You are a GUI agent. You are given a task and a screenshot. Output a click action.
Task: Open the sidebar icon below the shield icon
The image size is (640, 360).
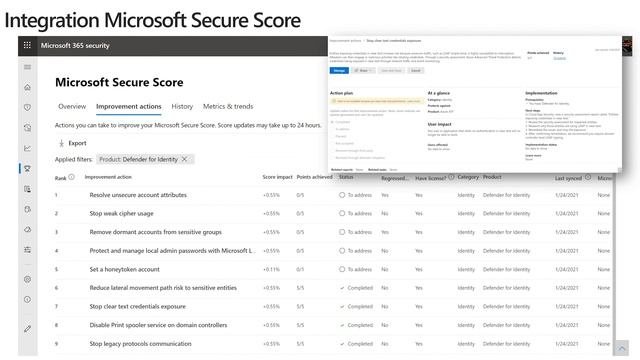pos(27,128)
